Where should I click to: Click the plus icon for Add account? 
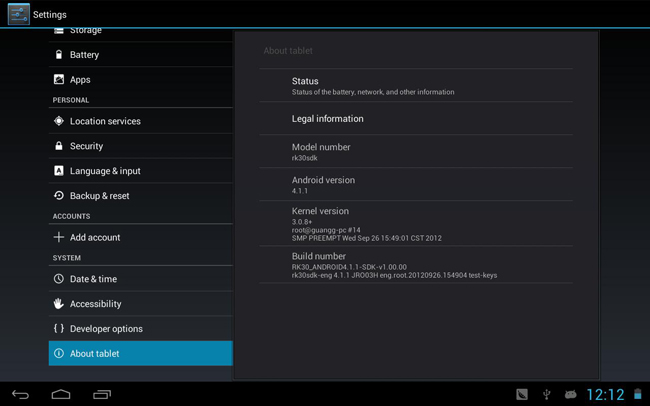[59, 237]
